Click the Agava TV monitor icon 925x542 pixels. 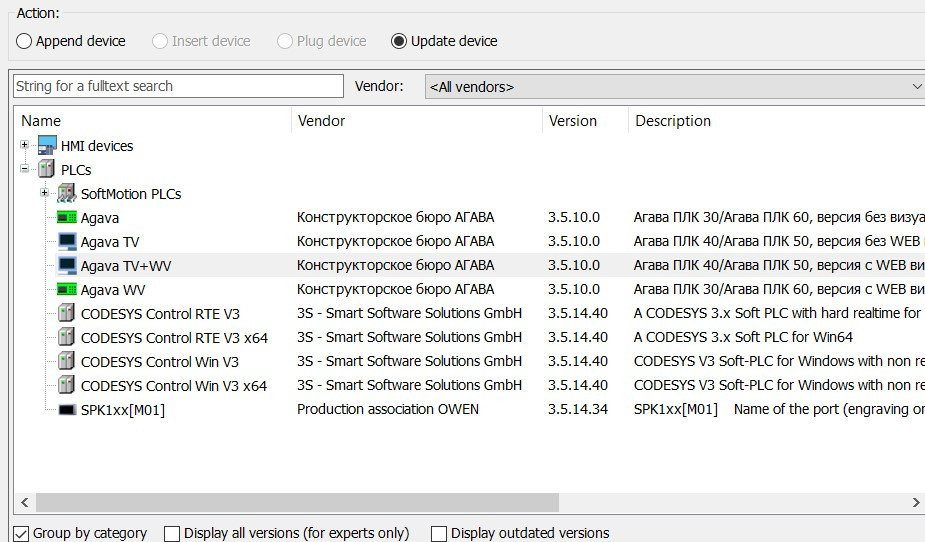(67, 242)
